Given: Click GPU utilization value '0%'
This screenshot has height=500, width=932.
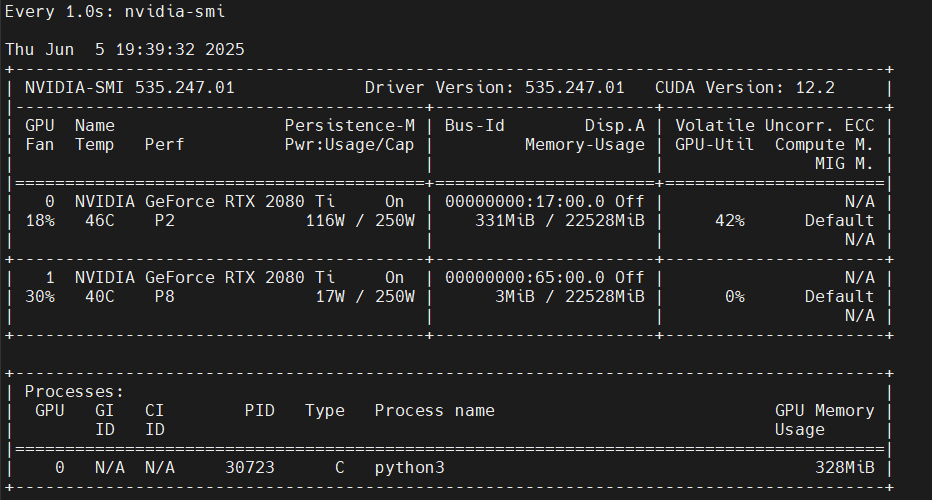Looking at the screenshot, I should (735, 297).
